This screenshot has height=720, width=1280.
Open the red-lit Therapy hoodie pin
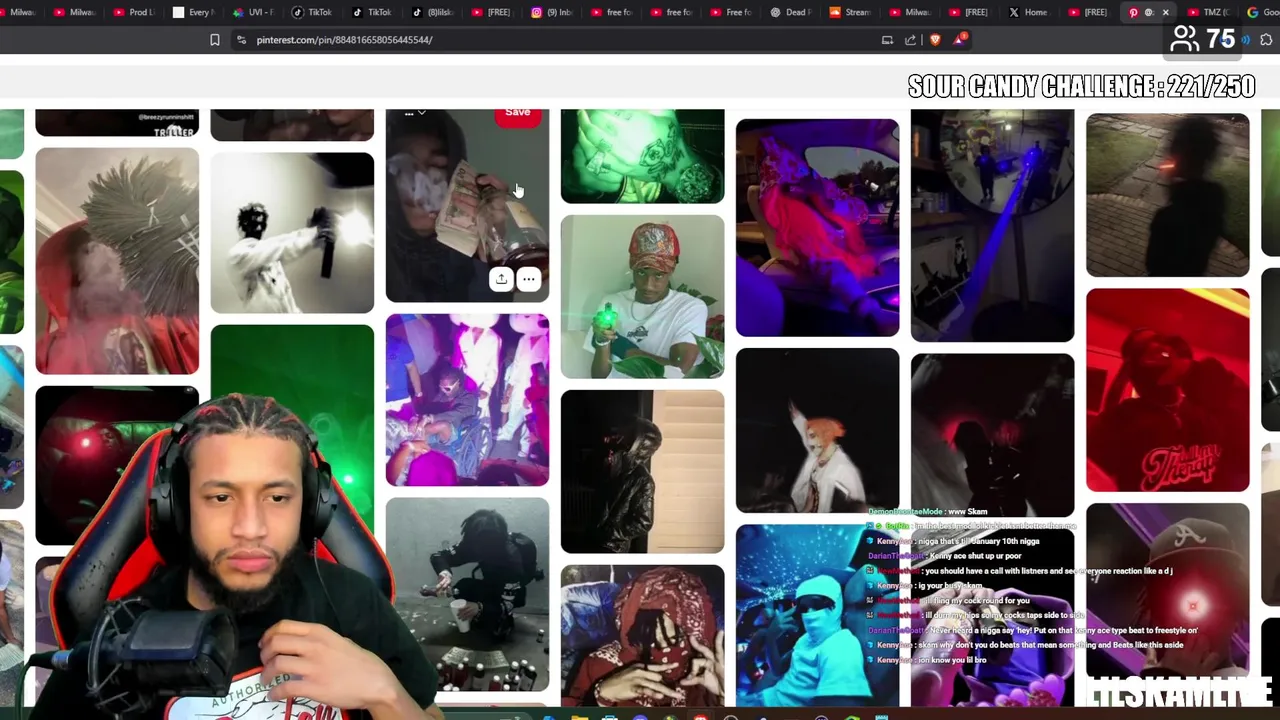(x=1167, y=390)
